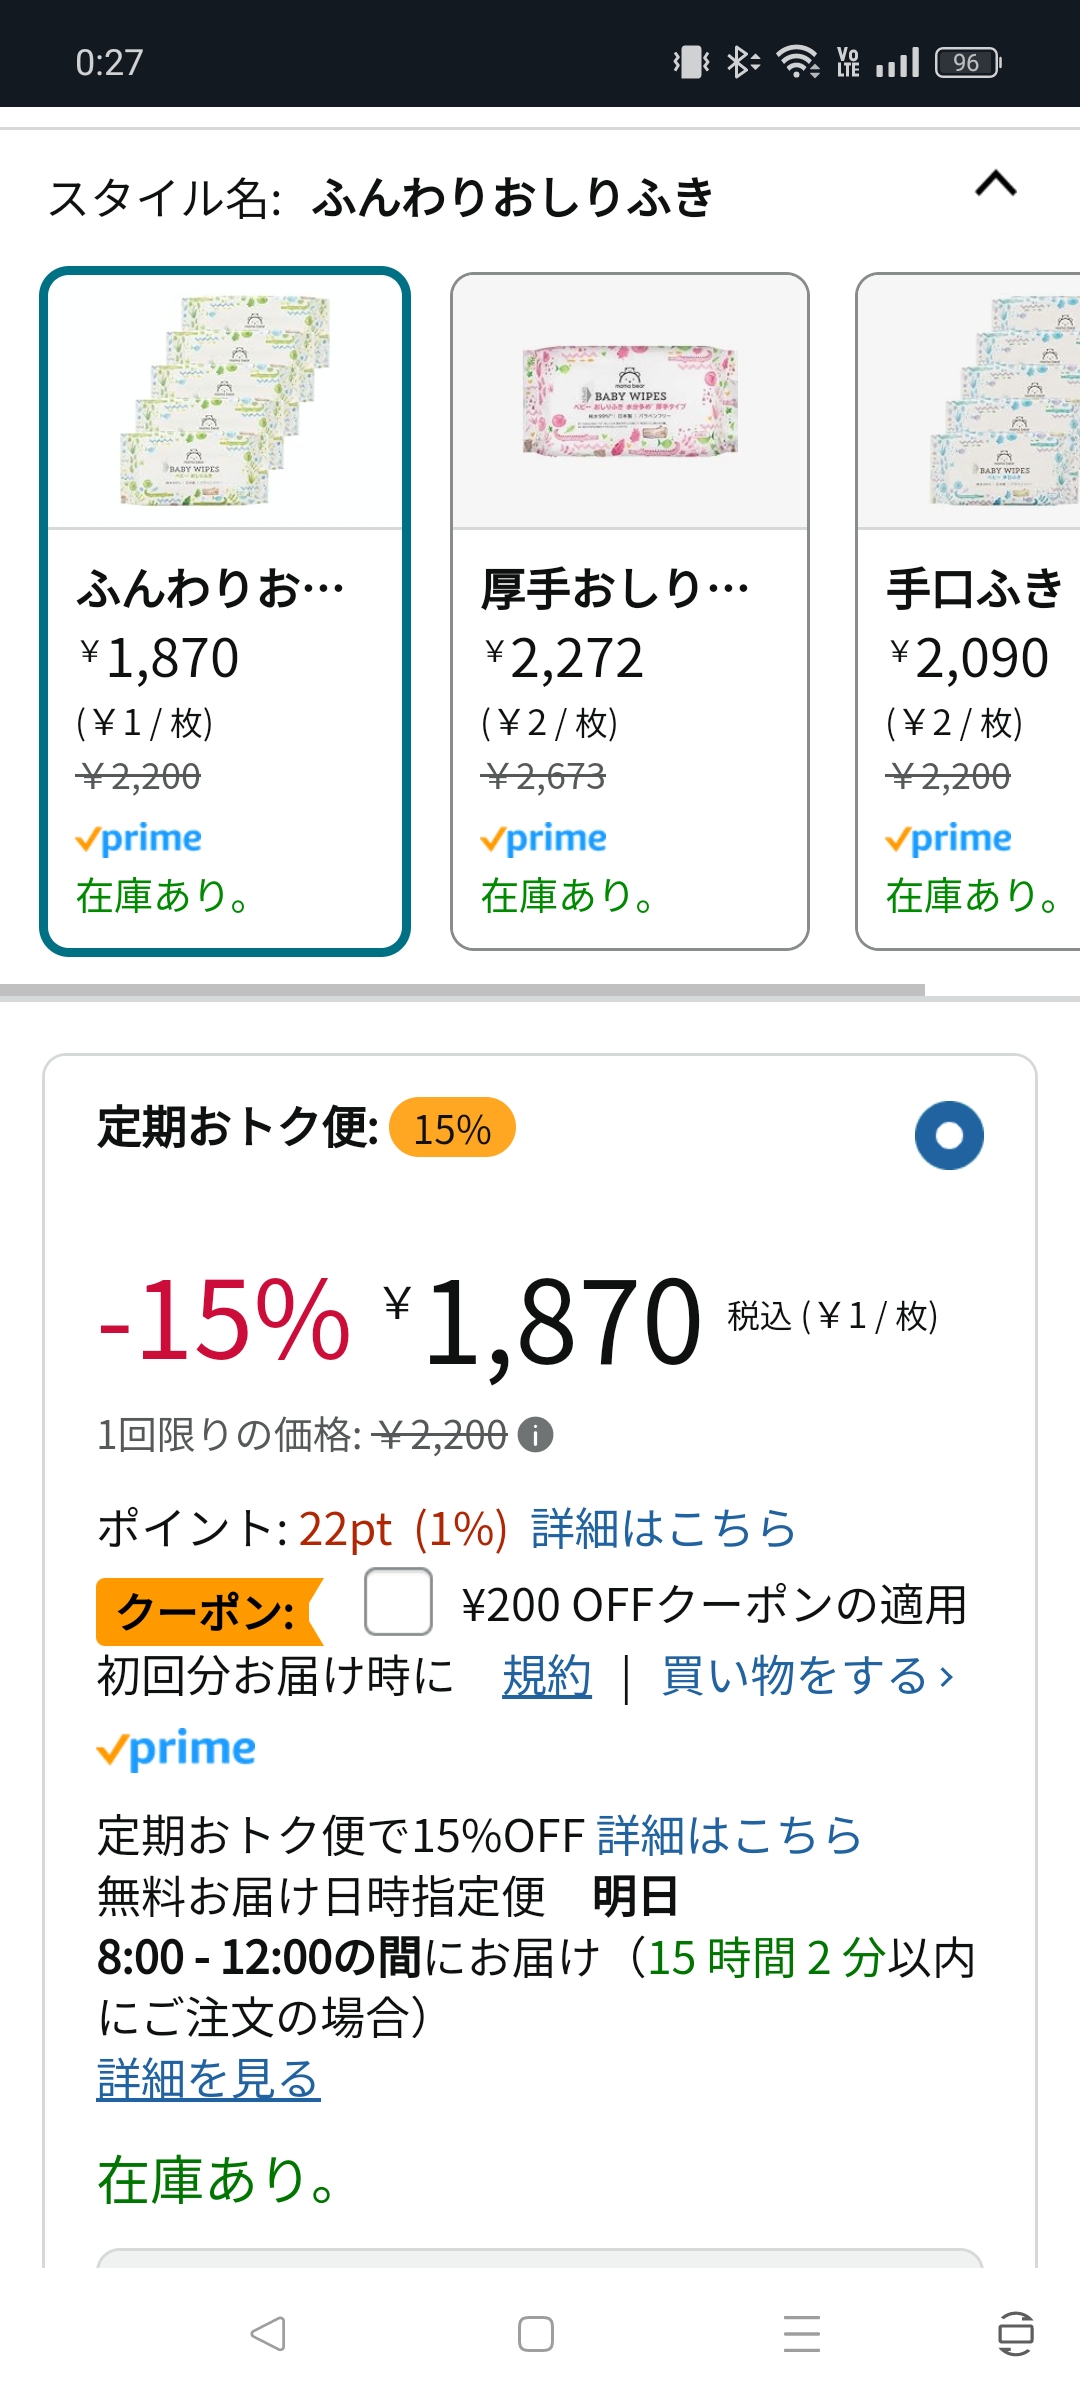1080x2400 pixels.
Task: Select the 定期おトク便 radio button
Action: 949,1135
